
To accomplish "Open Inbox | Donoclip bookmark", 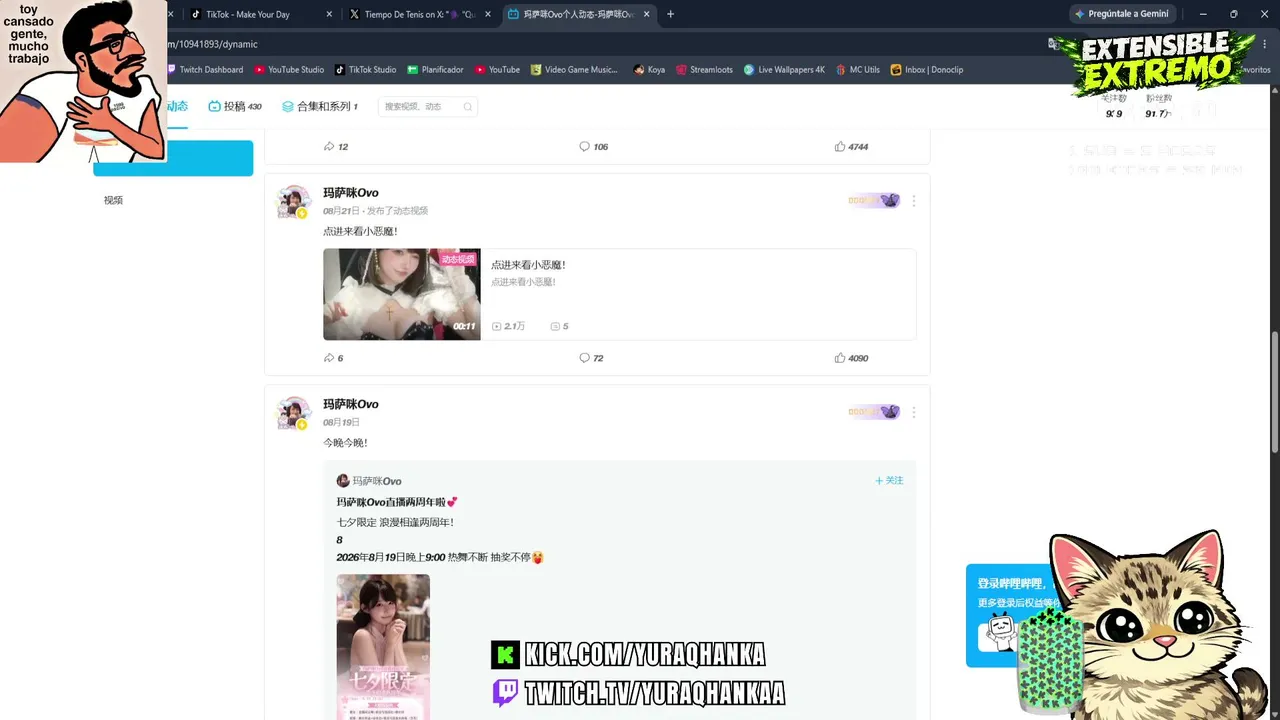I will click(927, 70).
